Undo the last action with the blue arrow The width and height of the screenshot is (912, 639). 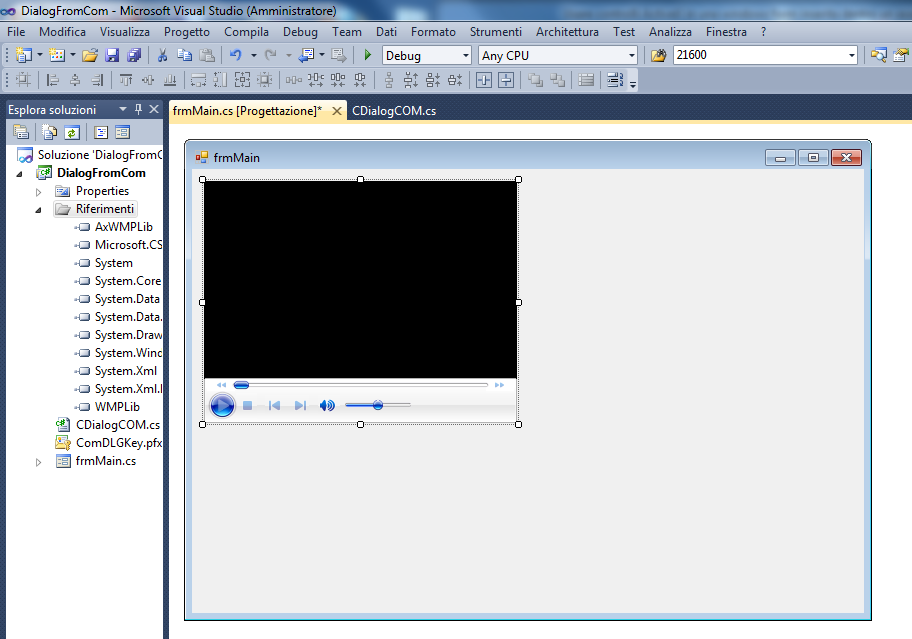(x=236, y=55)
